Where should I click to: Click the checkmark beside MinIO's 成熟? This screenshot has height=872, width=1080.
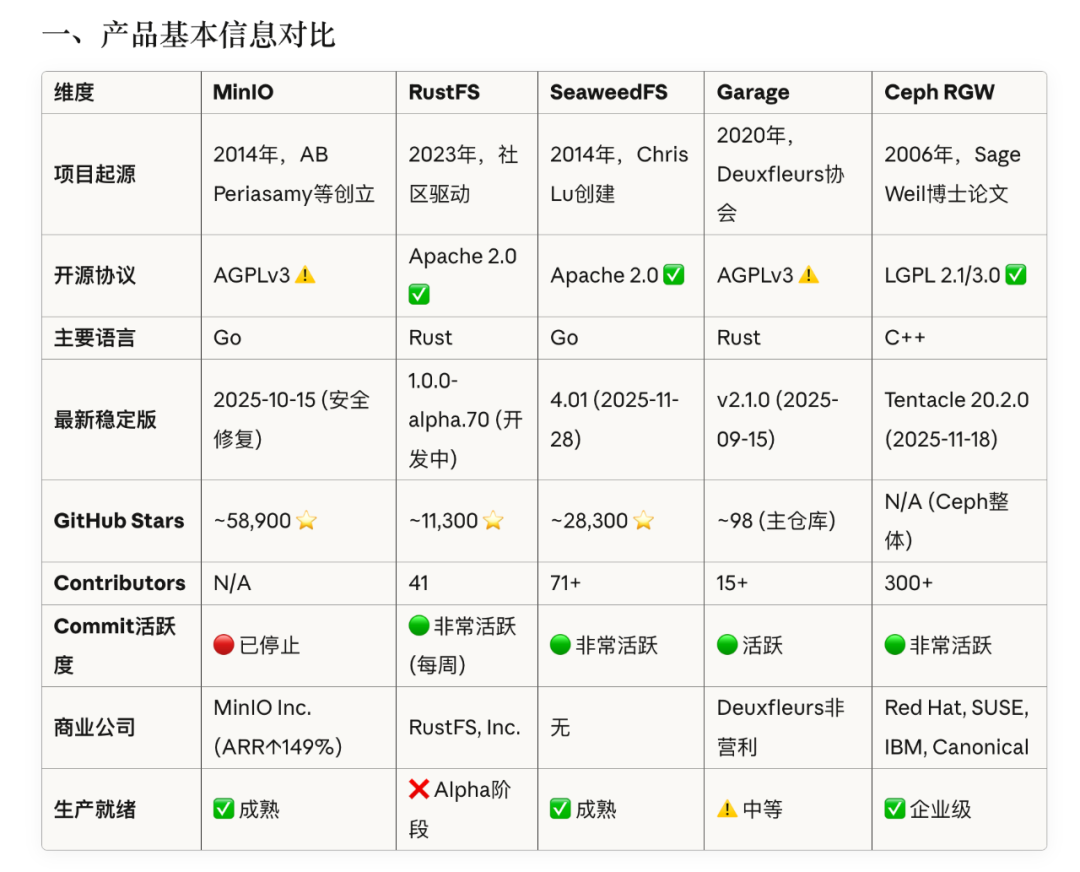click(x=224, y=809)
